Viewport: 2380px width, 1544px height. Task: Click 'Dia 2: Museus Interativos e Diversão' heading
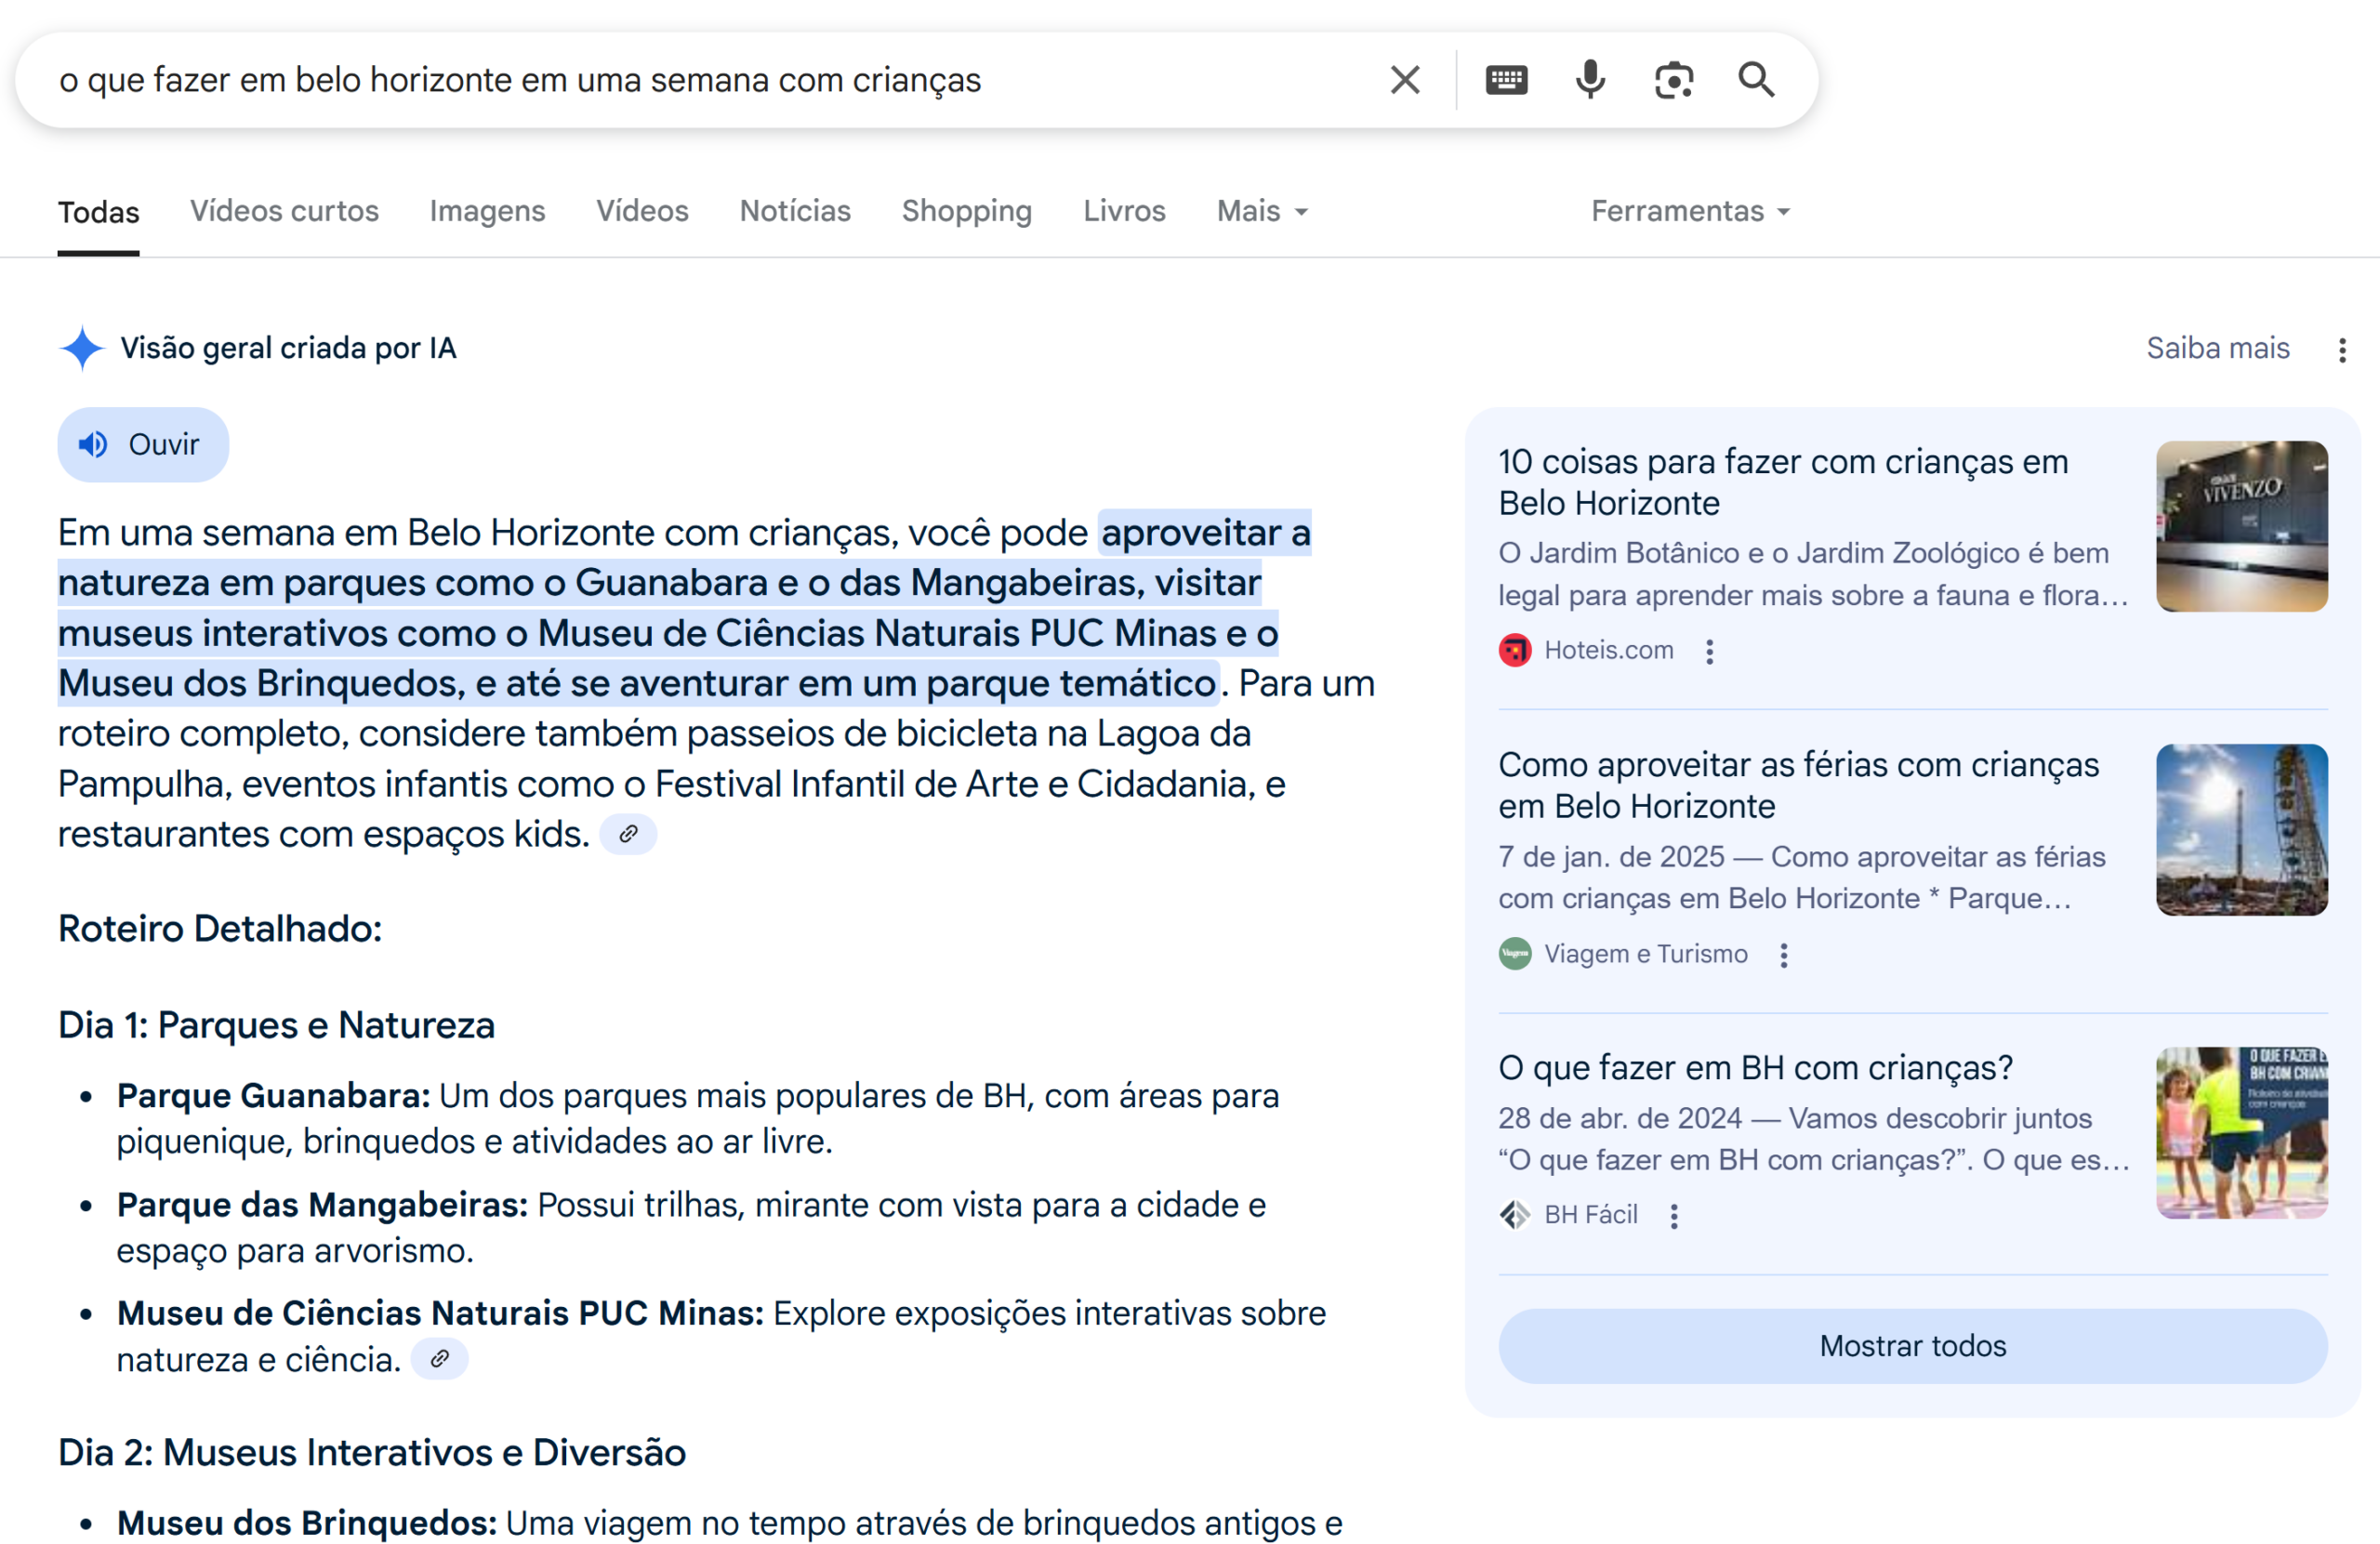(372, 1453)
